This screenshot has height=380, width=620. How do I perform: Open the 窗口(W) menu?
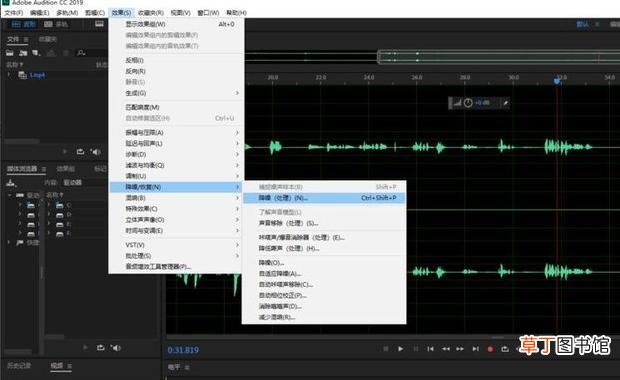[x=208, y=13]
